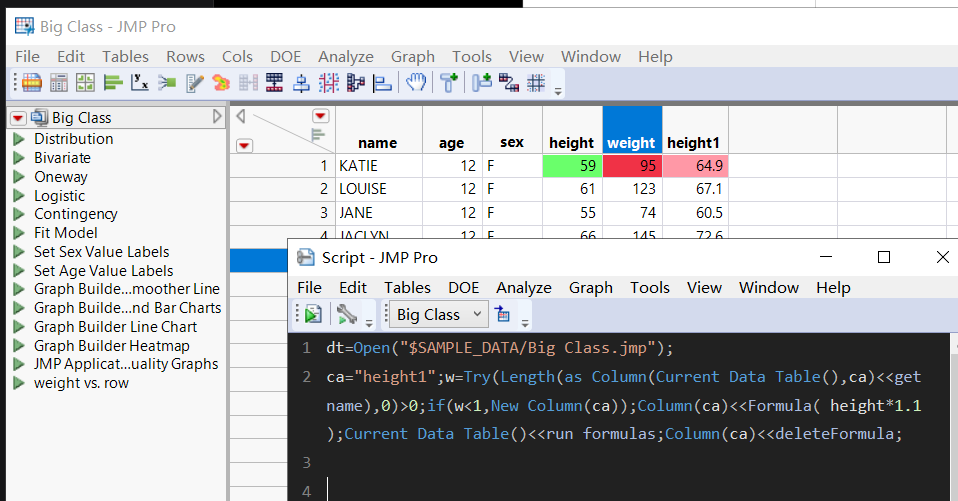Click the Big Class data table icon in the left panel header
Viewport: 958px width, 501px height.
click(x=40, y=117)
